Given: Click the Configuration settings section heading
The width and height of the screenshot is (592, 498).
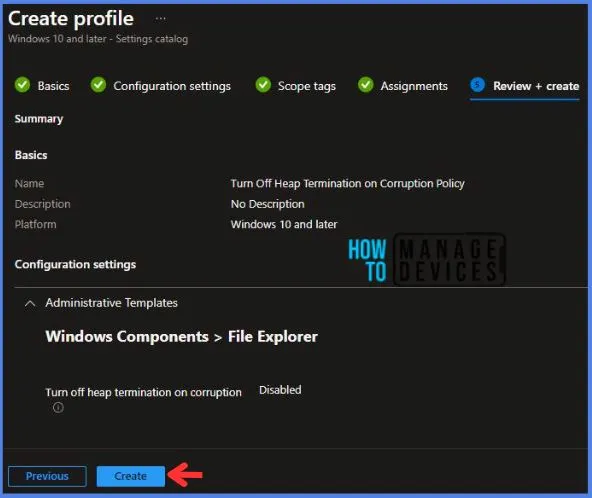Looking at the screenshot, I should pyautogui.click(x=75, y=264).
